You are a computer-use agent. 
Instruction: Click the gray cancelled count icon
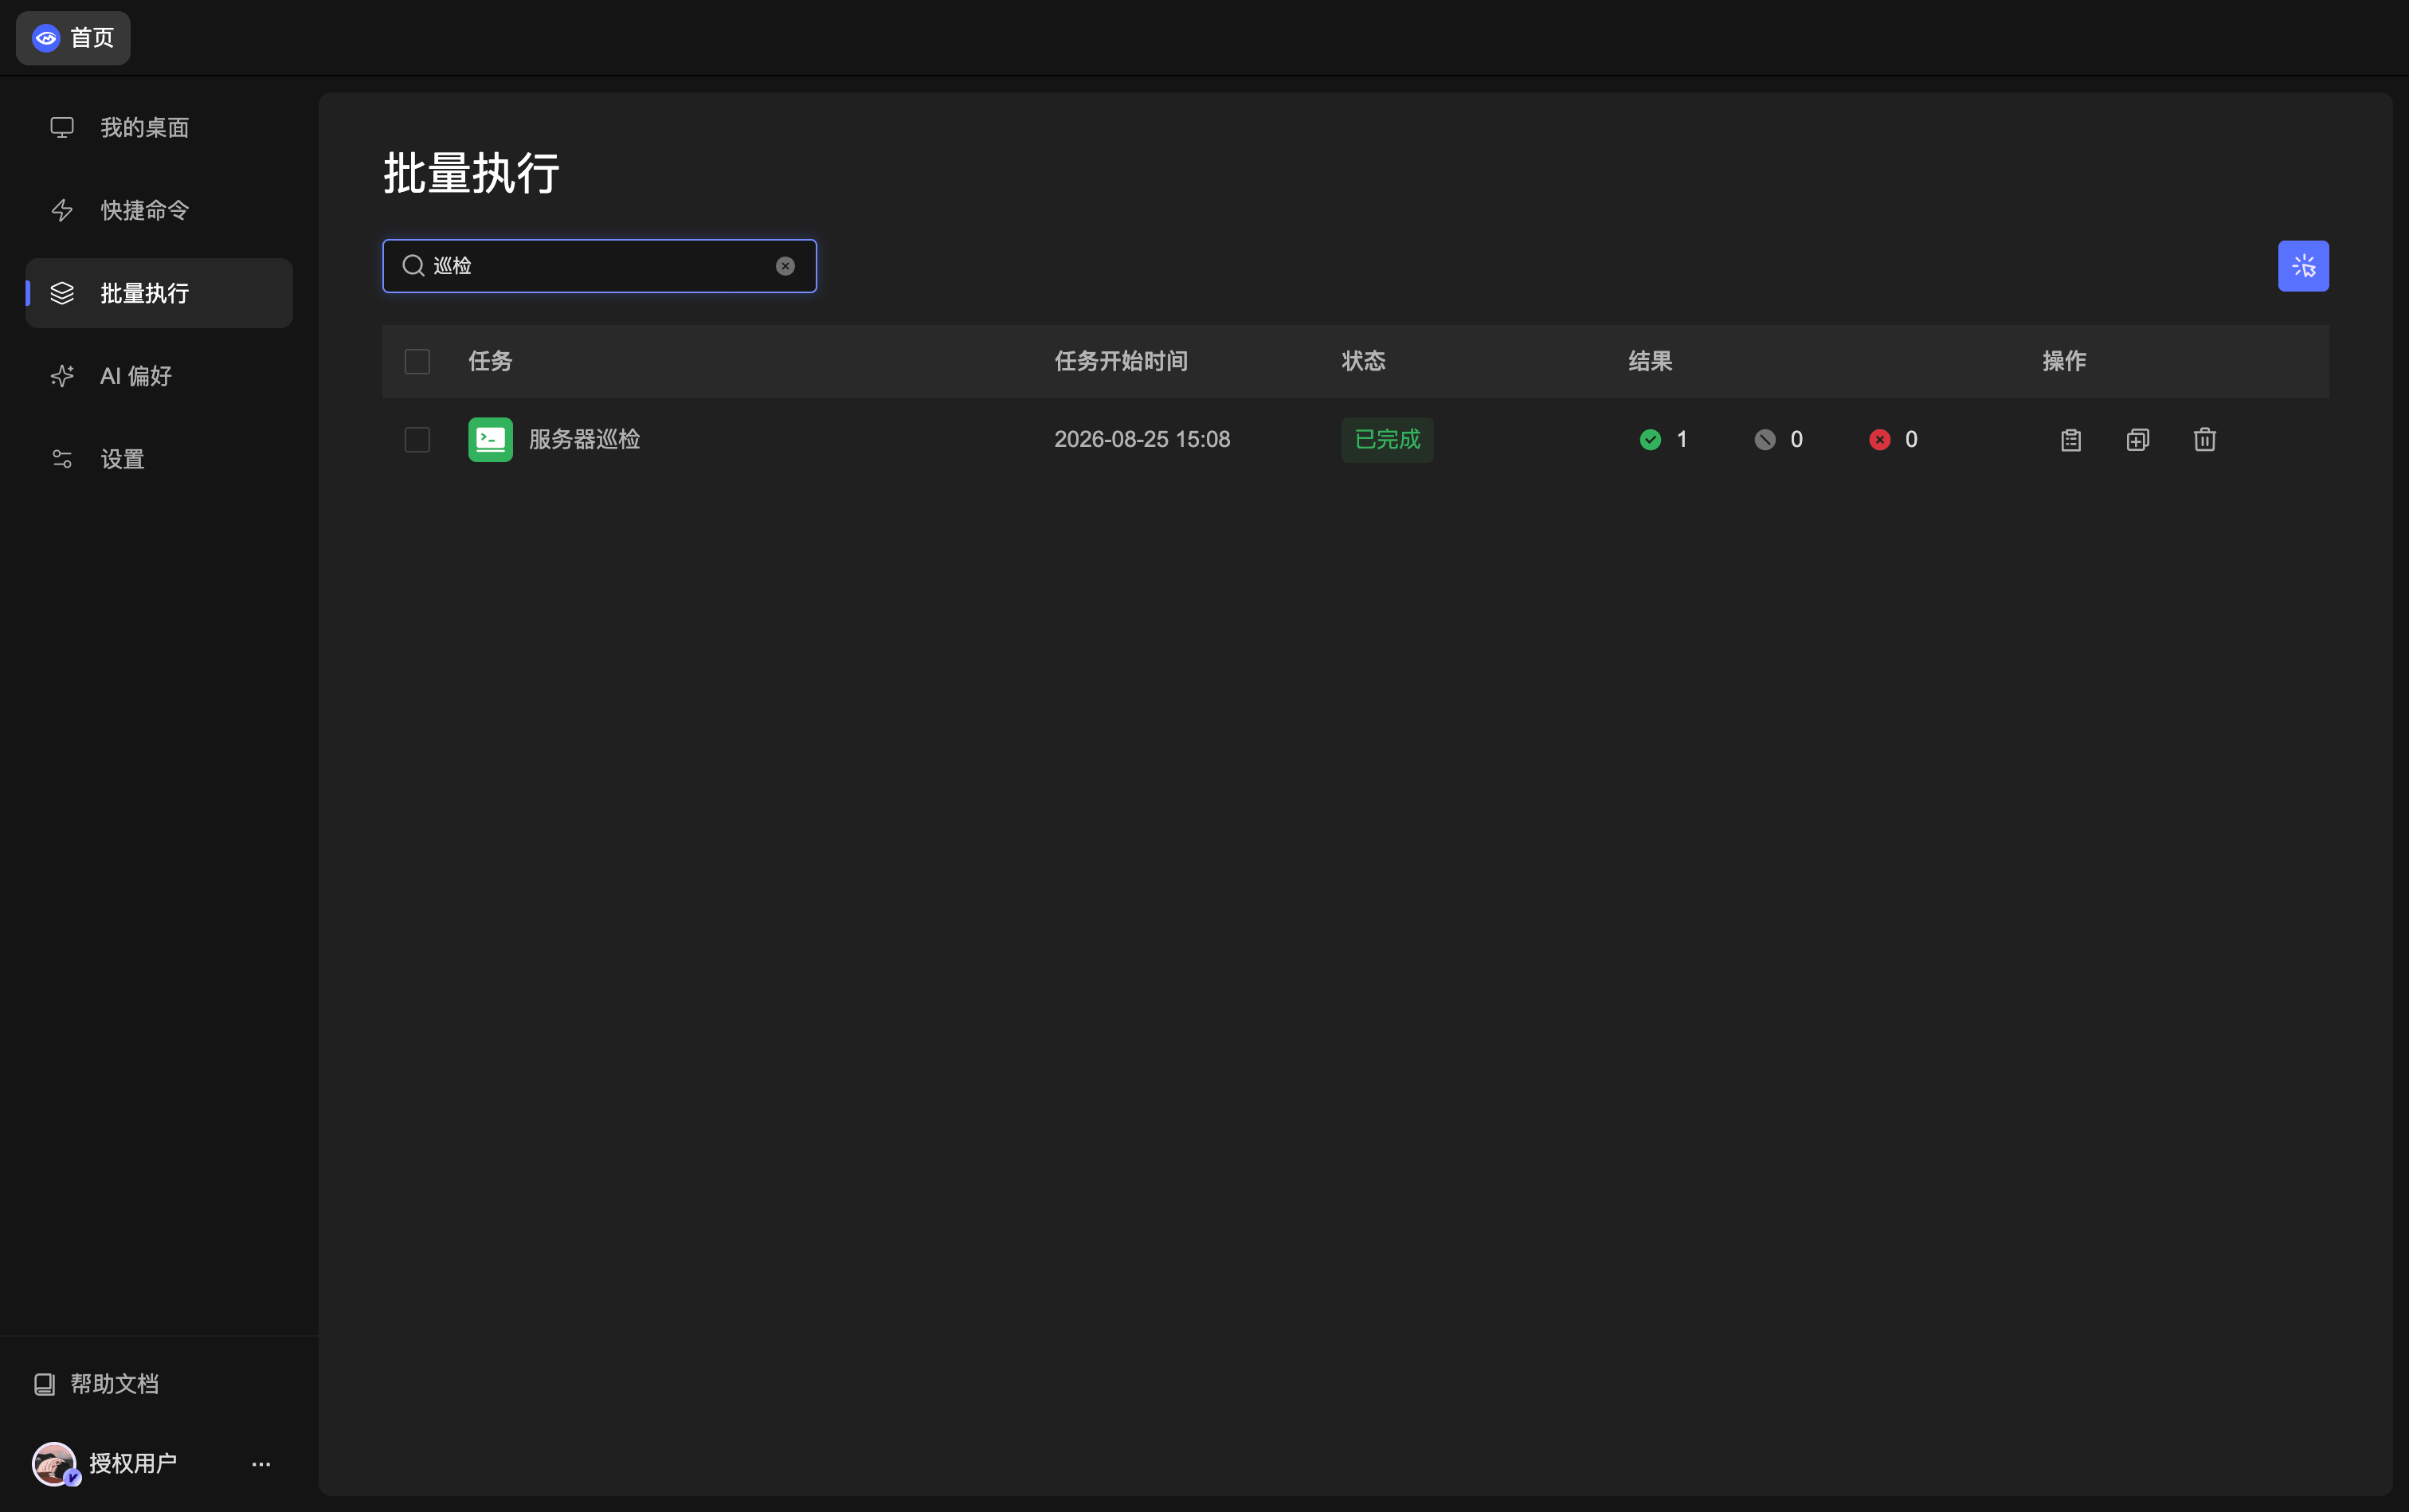coord(1765,440)
